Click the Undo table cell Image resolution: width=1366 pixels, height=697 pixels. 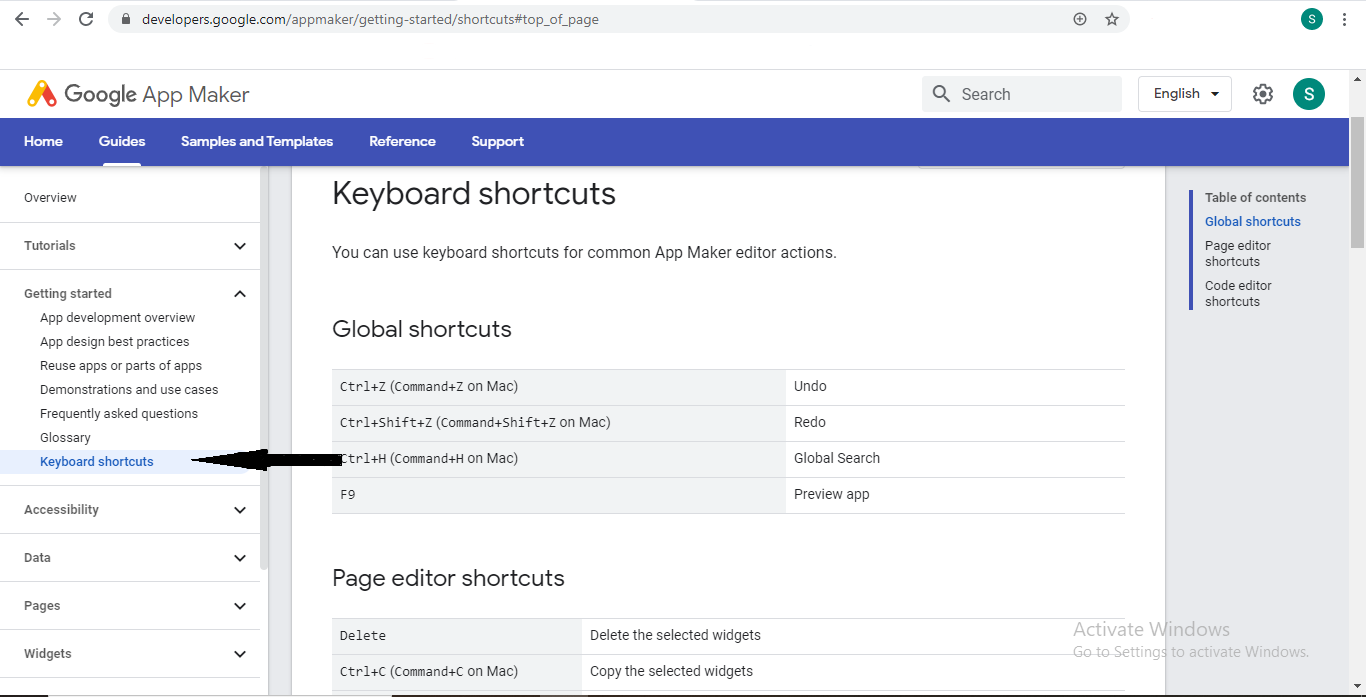pyautogui.click(x=955, y=387)
